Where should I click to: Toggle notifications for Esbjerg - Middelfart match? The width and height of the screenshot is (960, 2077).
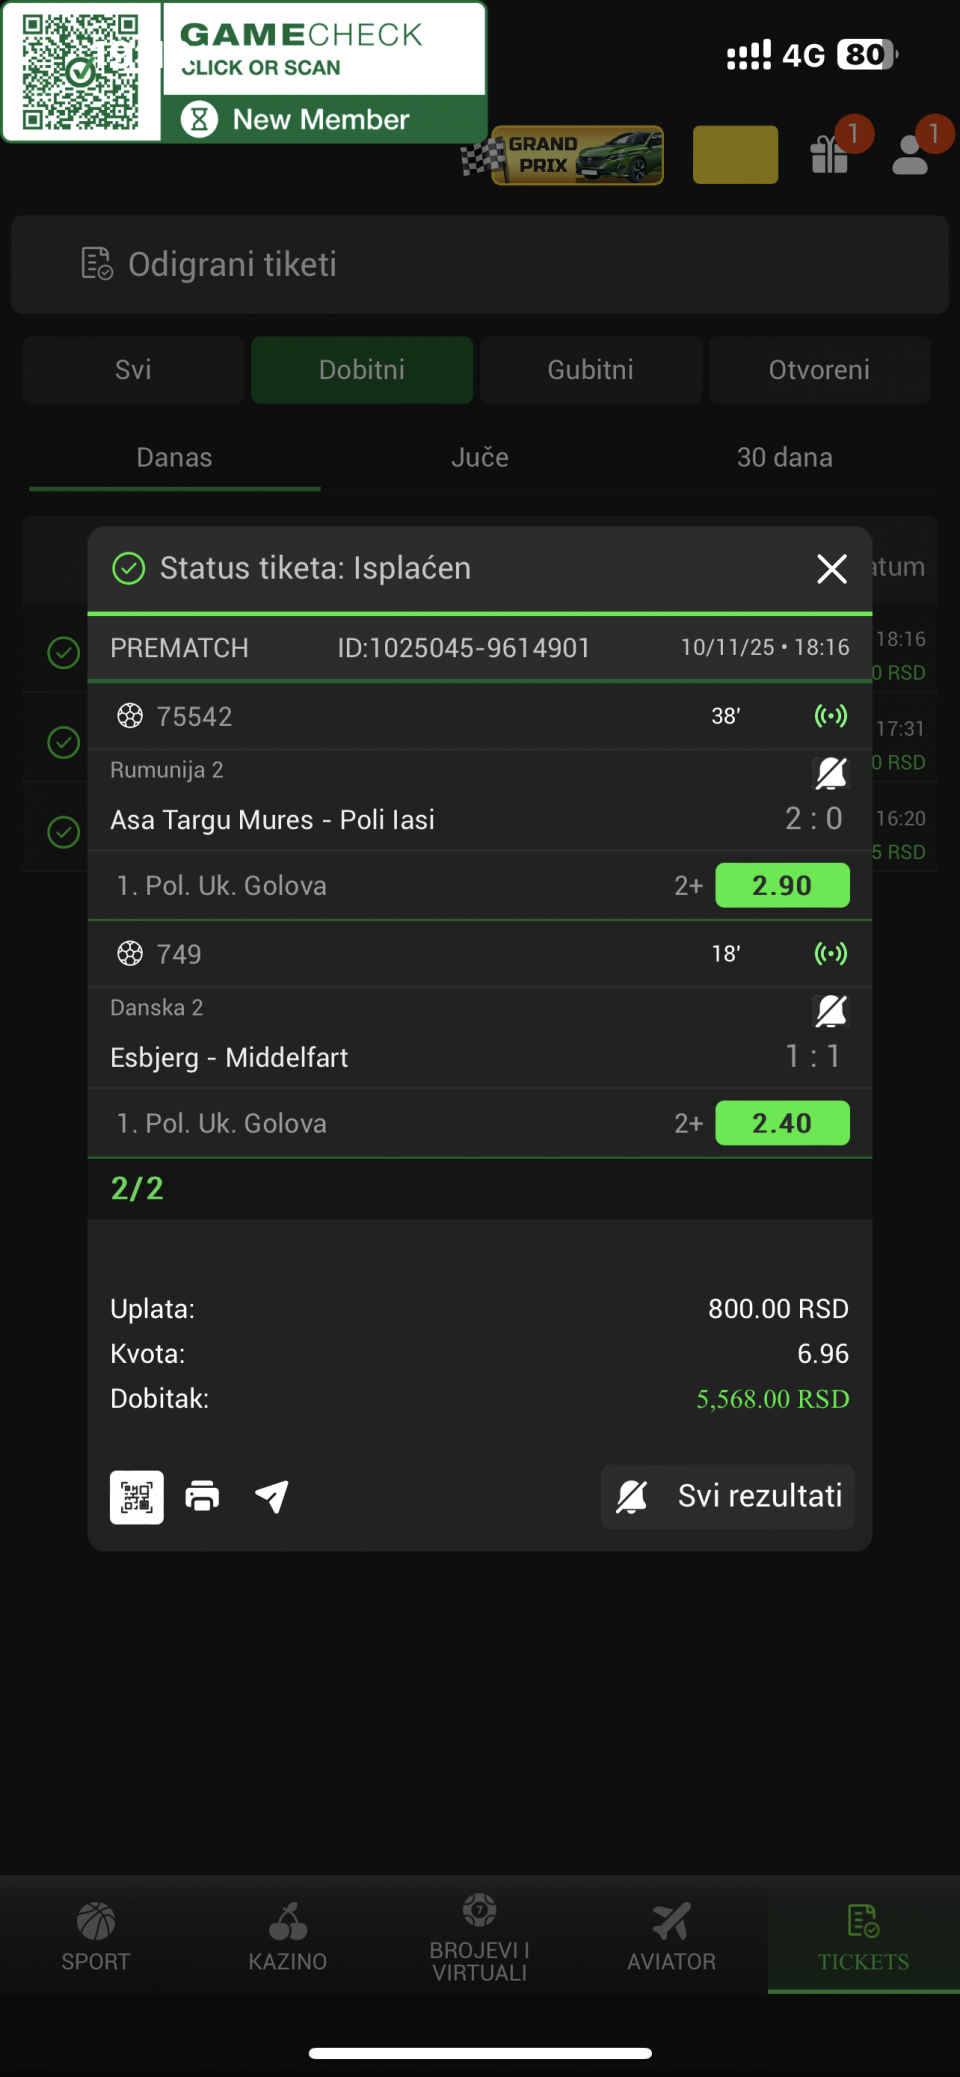(831, 1011)
